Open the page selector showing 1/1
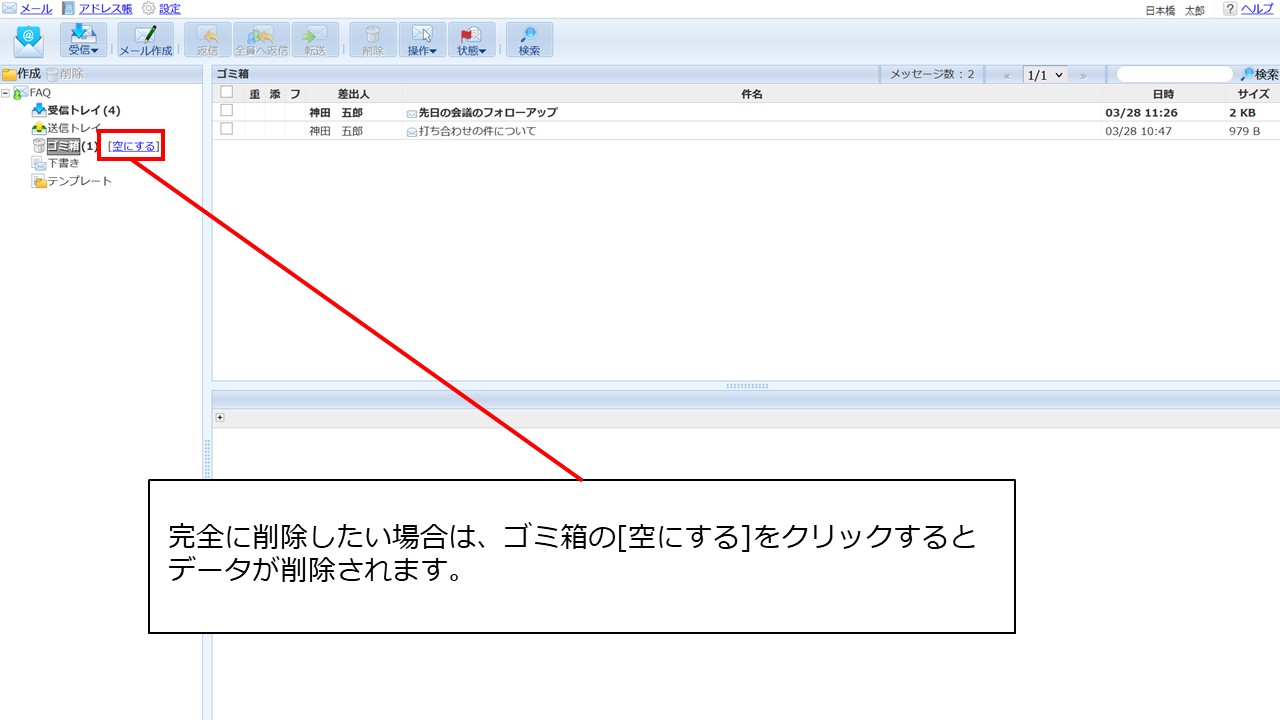The width and height of the screenshot is (1280, 720). point(1046,73)
